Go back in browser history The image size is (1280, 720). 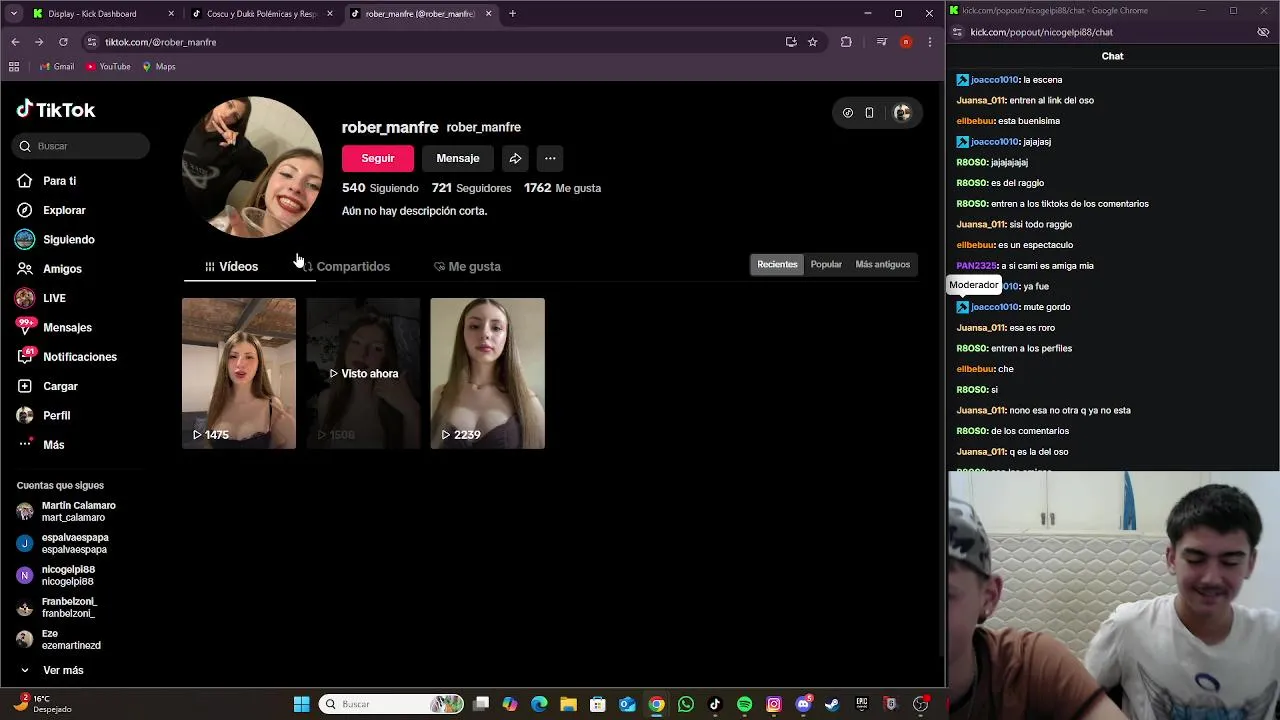pos(15,42)
